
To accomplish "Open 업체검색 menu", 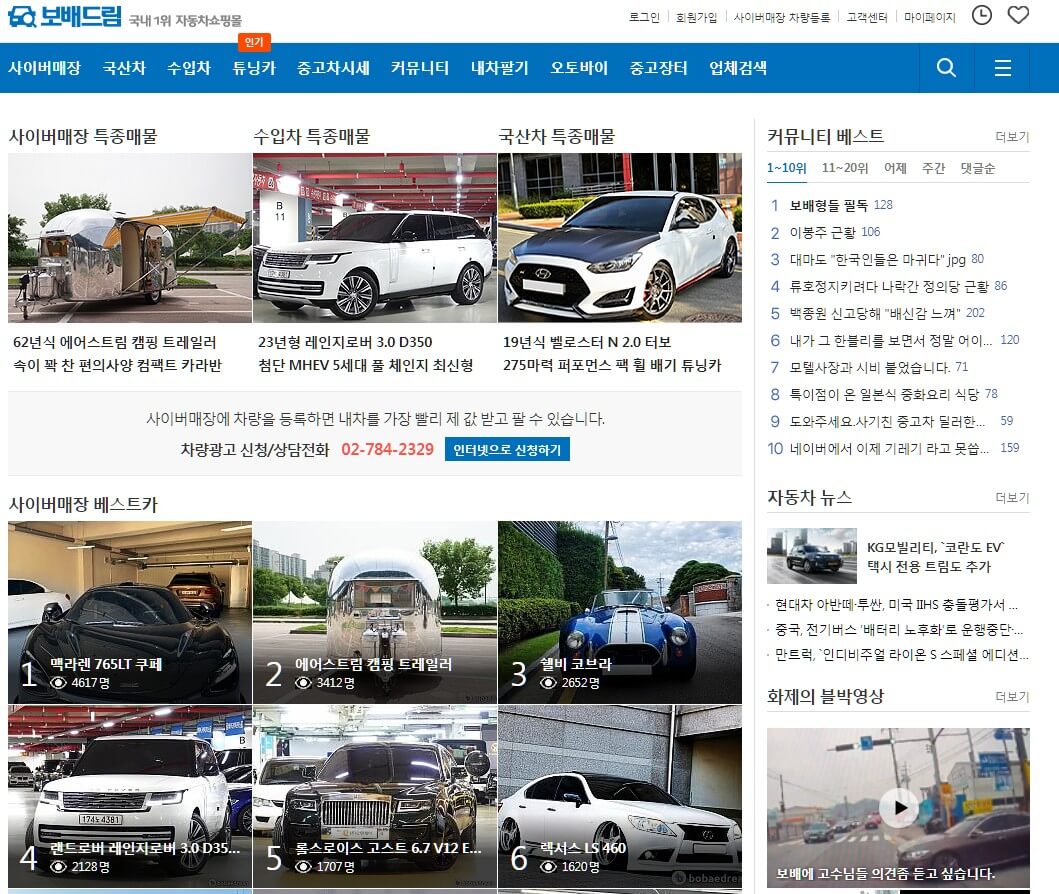I will pos(738,68).
